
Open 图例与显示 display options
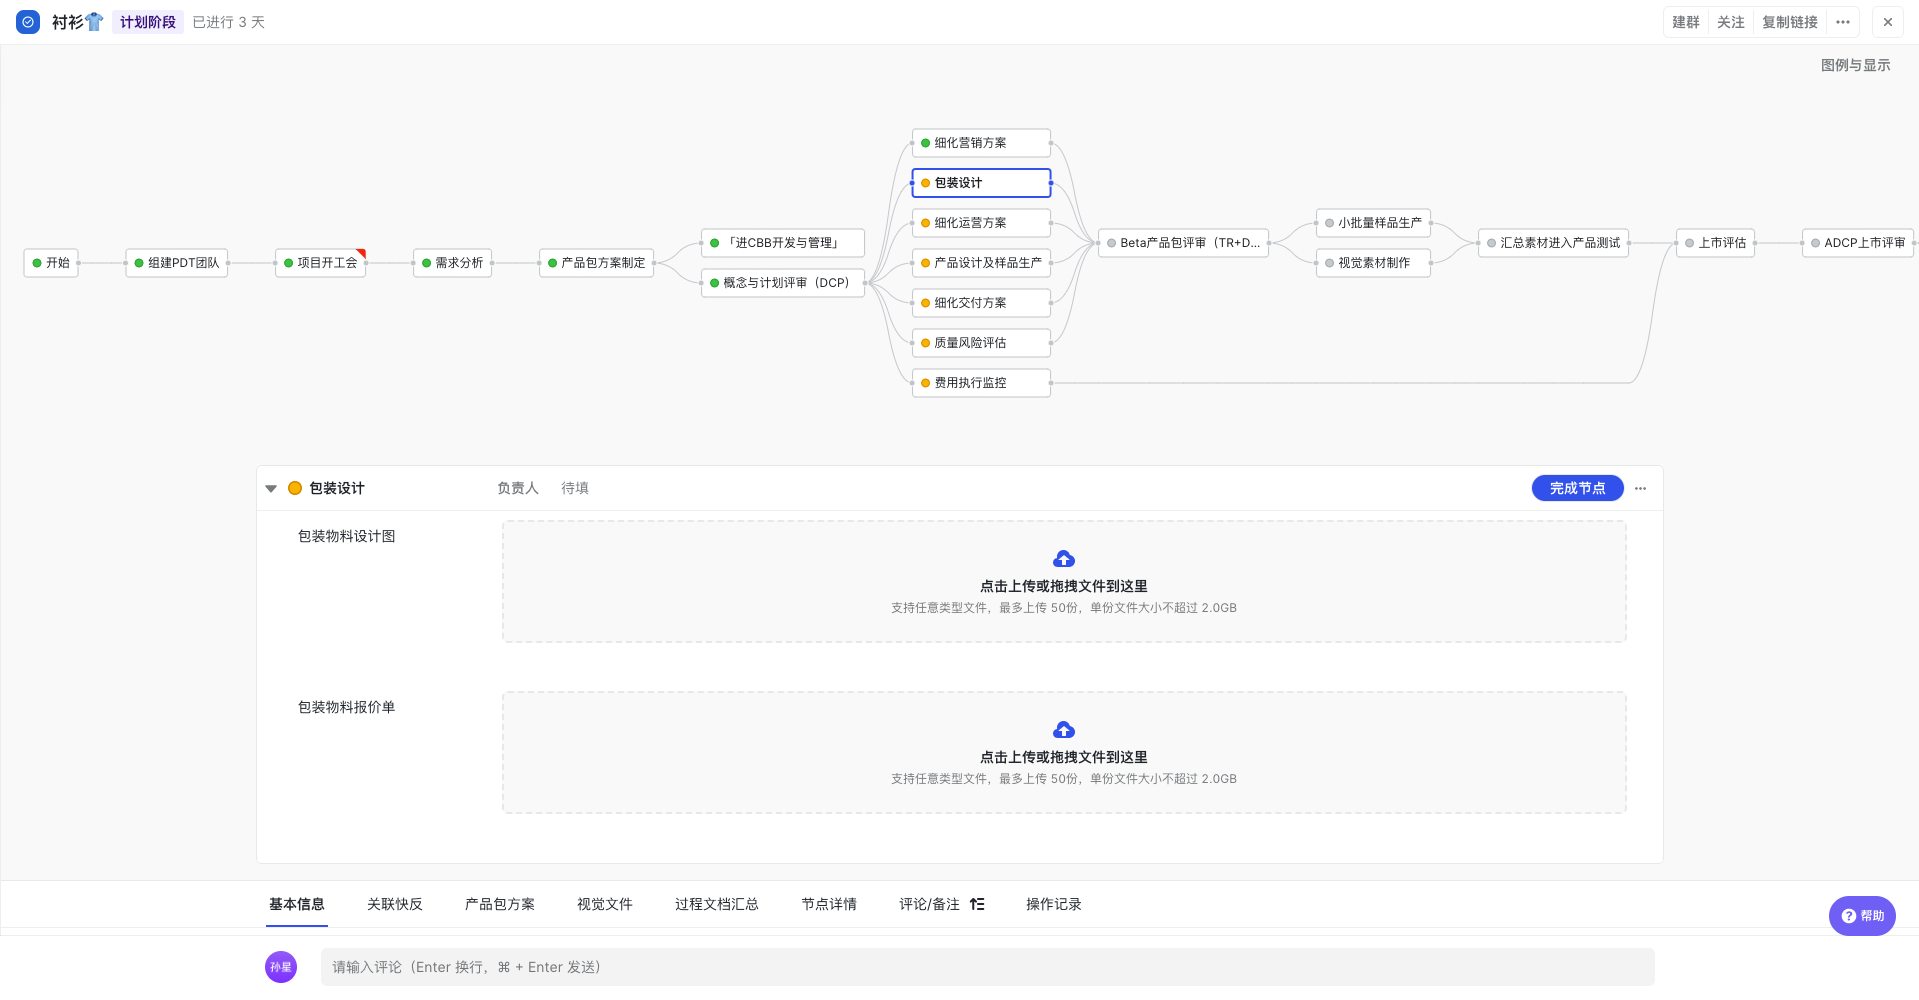tap(1854, 65)
